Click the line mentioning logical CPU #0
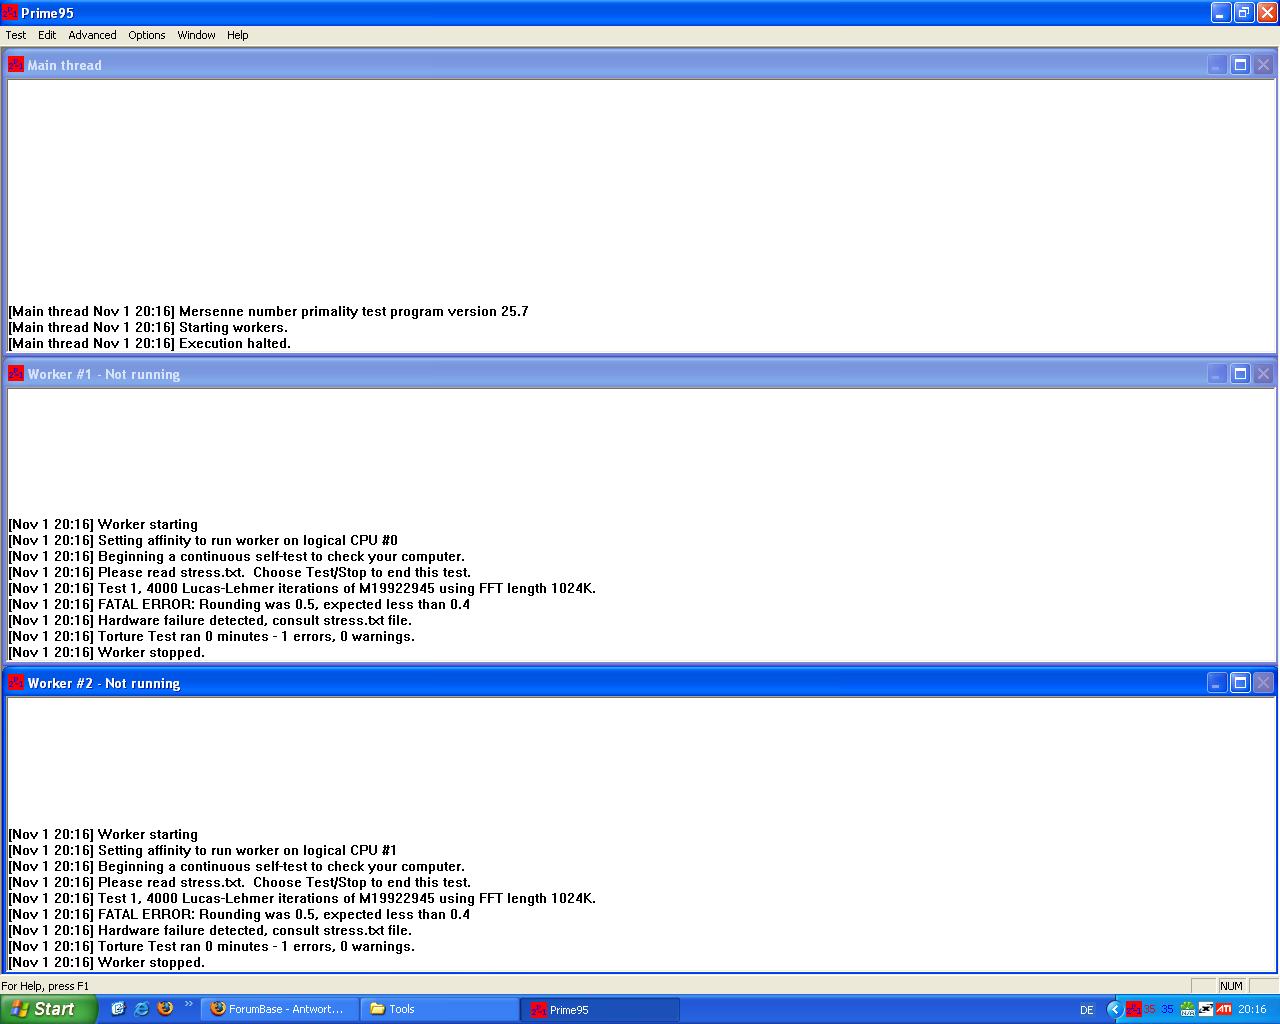This screenshot has width=1280, height=1024. pos(203,540)
